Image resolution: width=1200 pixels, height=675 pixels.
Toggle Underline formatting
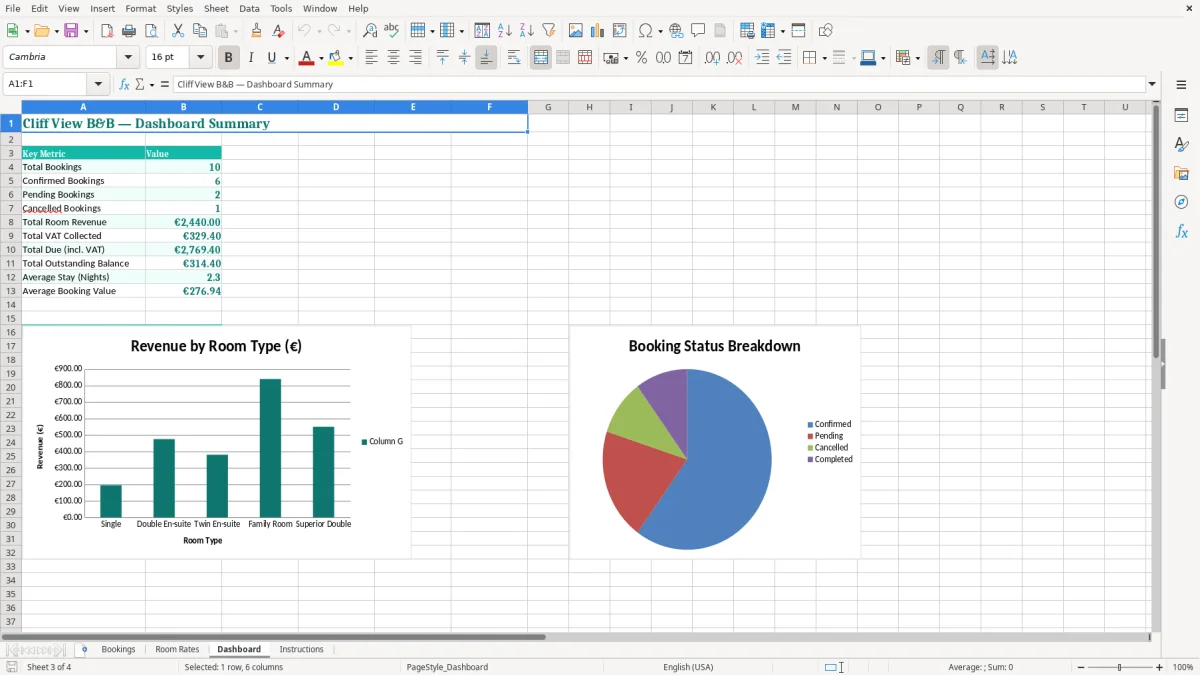pos(272,58)
